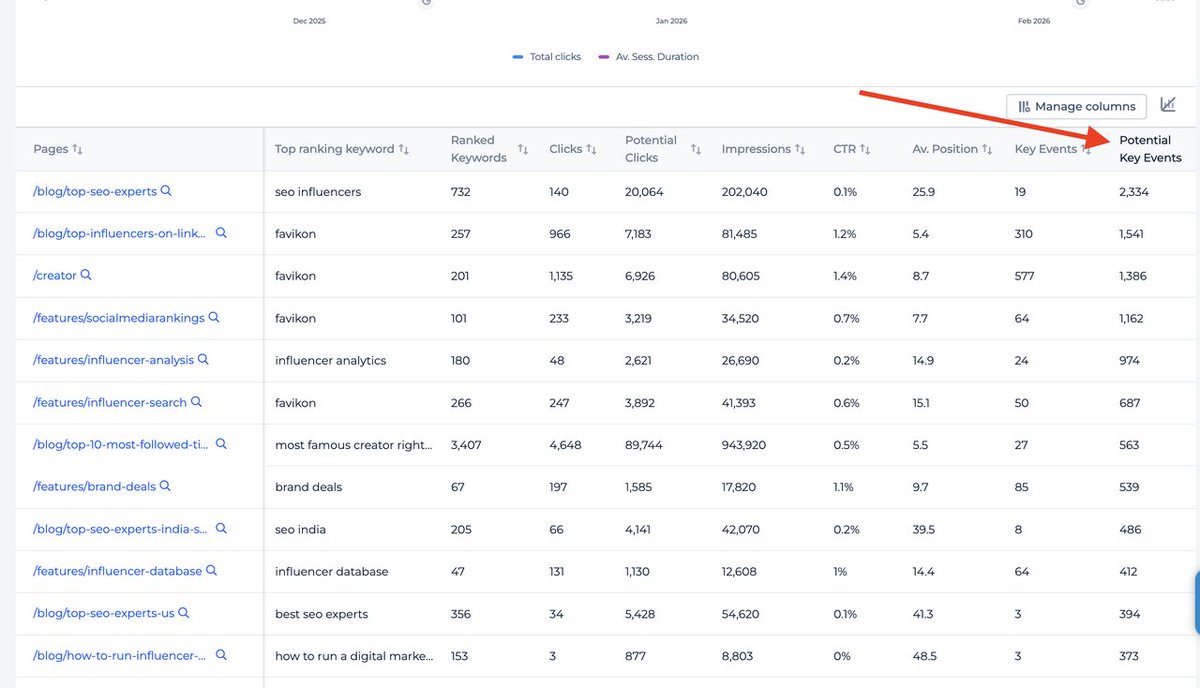Sort by the Clicks column arrows
The image size is (1200, 688).
click(592, 149)
